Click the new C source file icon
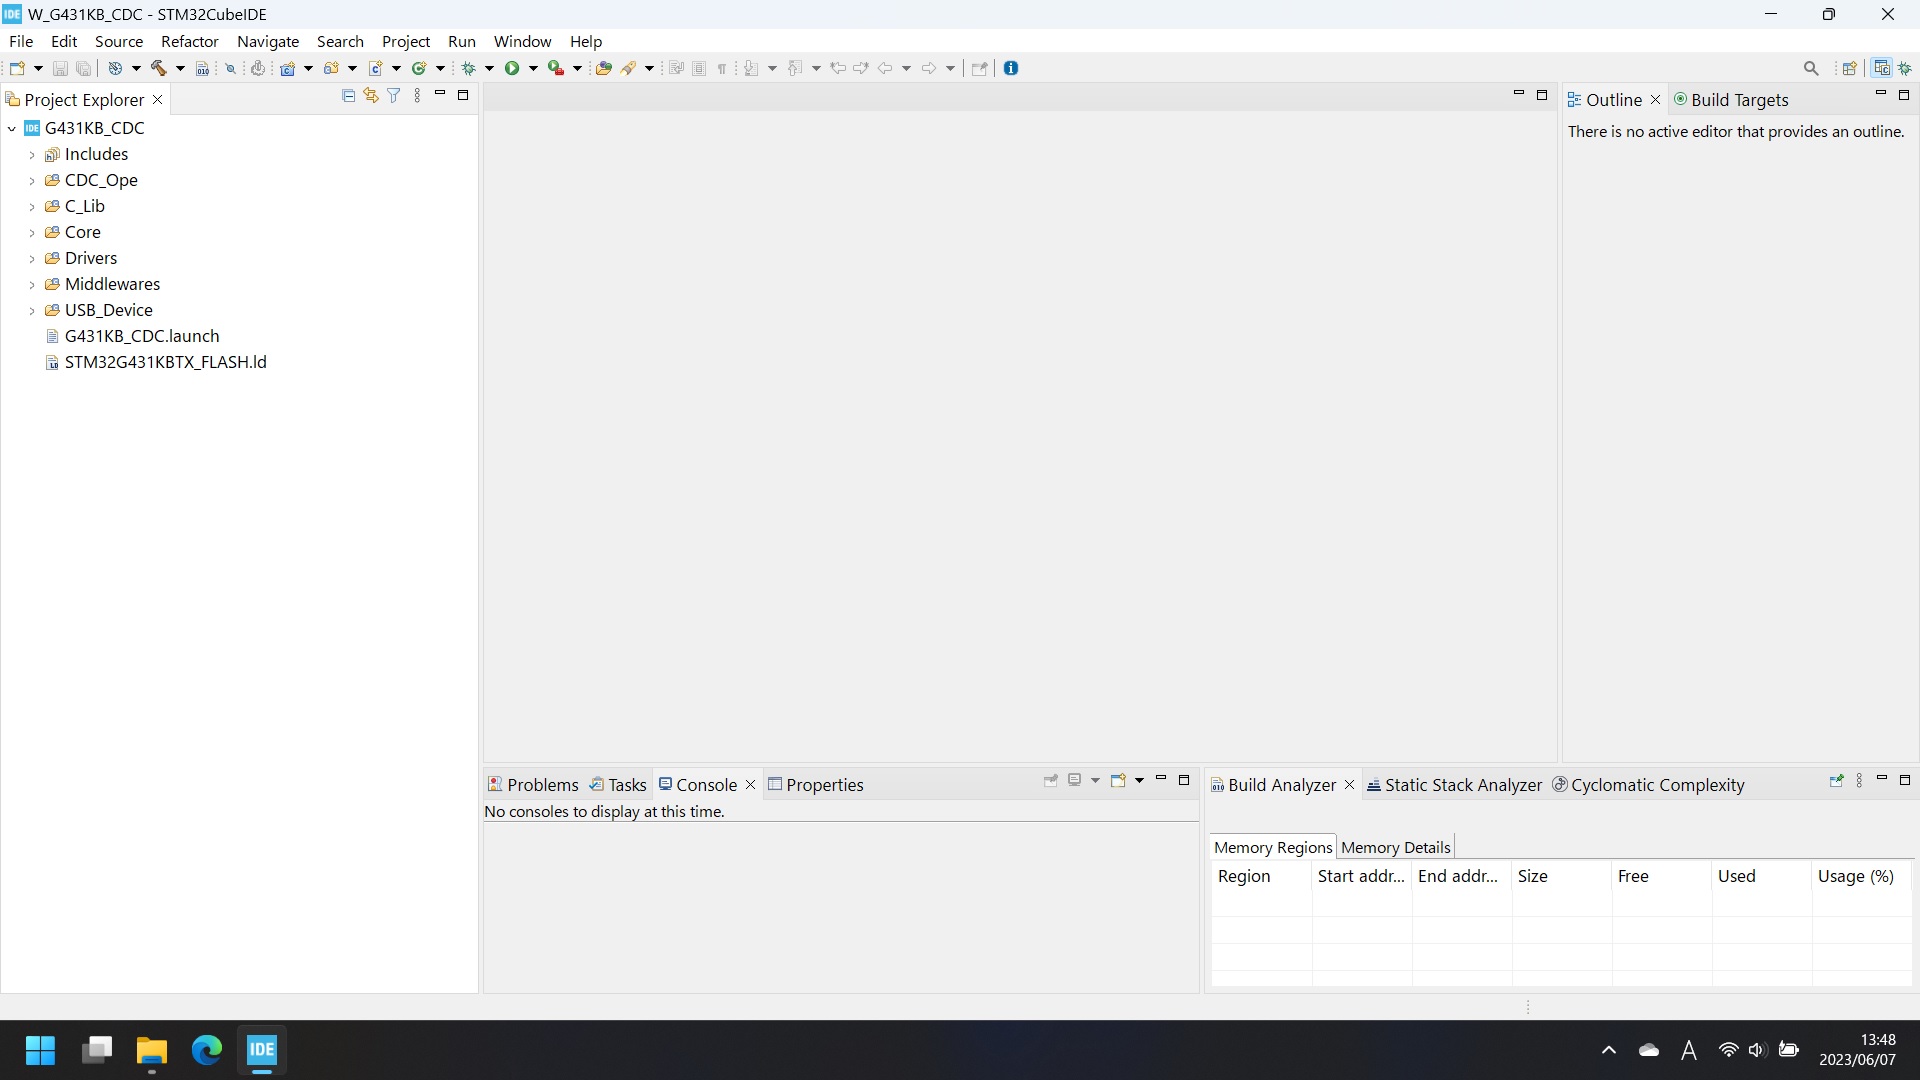1920x1080 pixels. tap(376, 68)
